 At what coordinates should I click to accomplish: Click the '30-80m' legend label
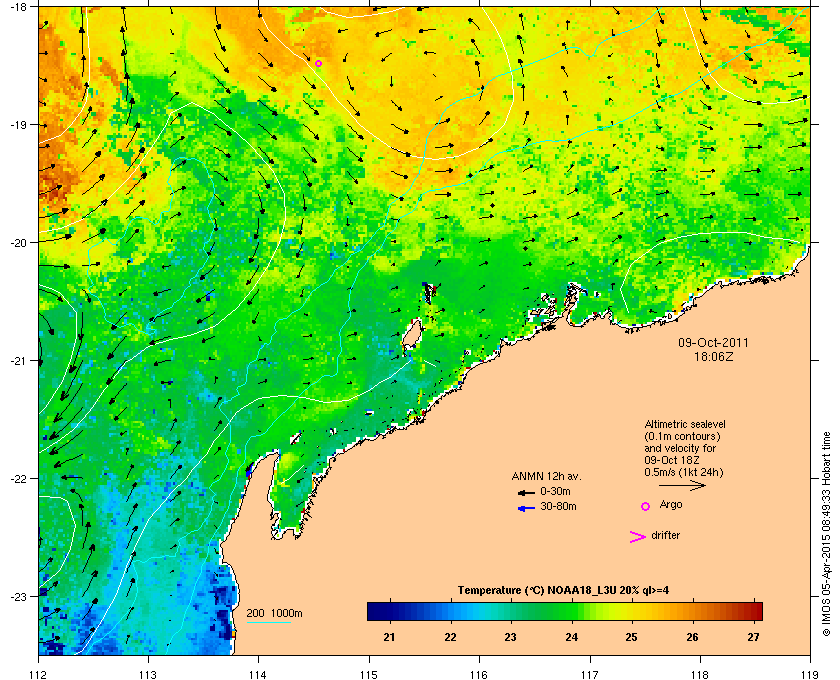(x=558, y=506)
